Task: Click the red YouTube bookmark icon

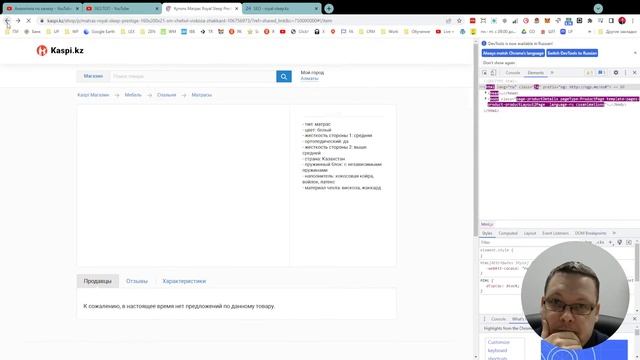Action: click(282, 31)
